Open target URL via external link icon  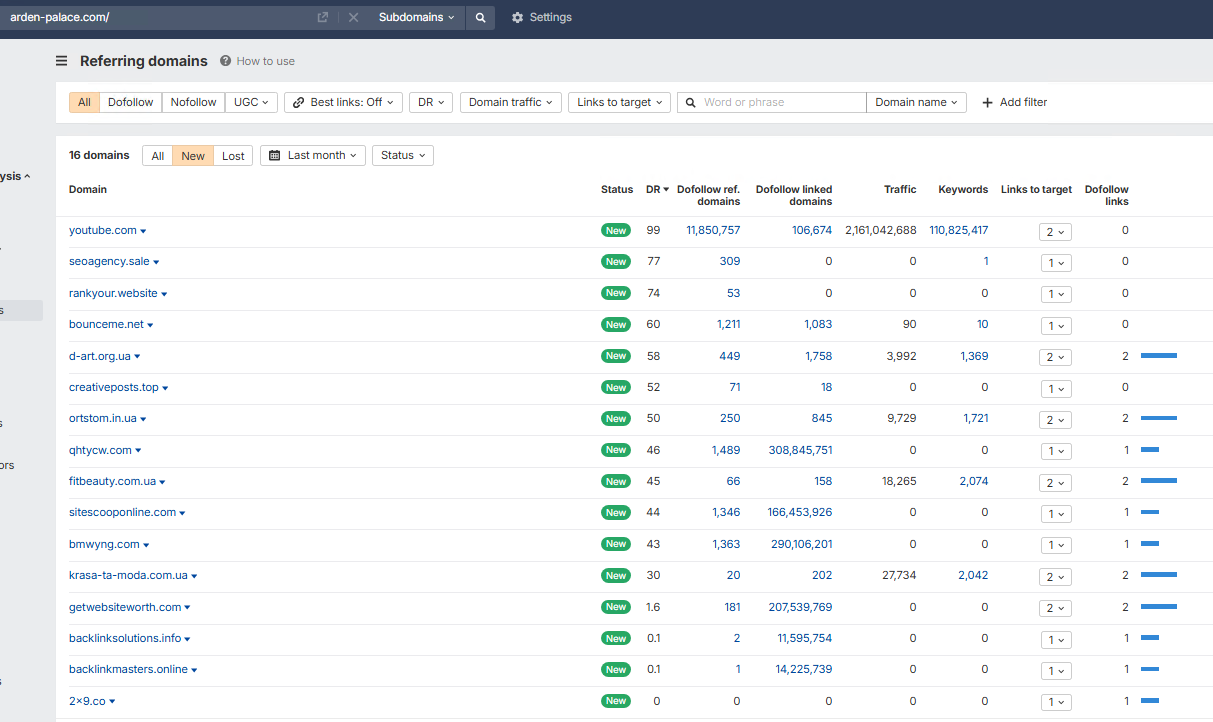pos(323,18)
